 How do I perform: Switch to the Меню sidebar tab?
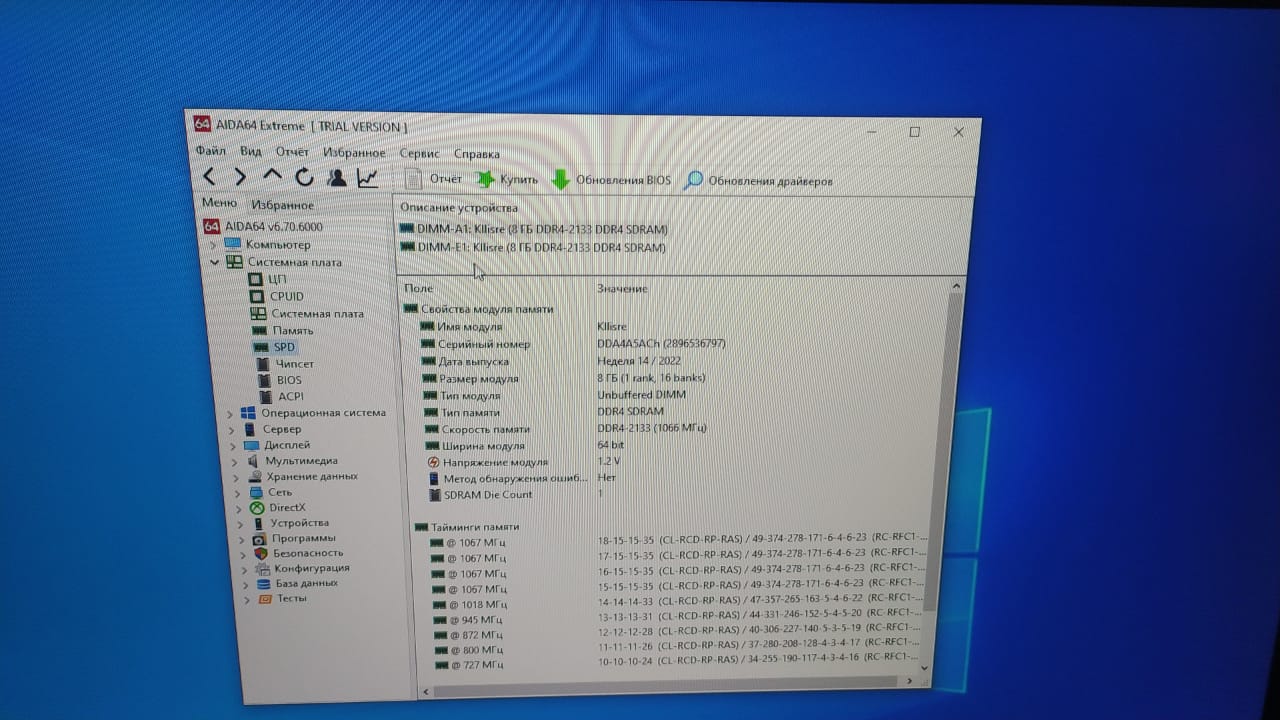[219, 203]
